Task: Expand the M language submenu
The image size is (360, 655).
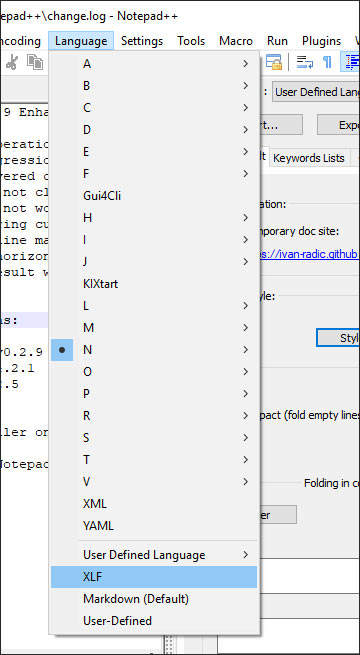Action: point(154,328)
